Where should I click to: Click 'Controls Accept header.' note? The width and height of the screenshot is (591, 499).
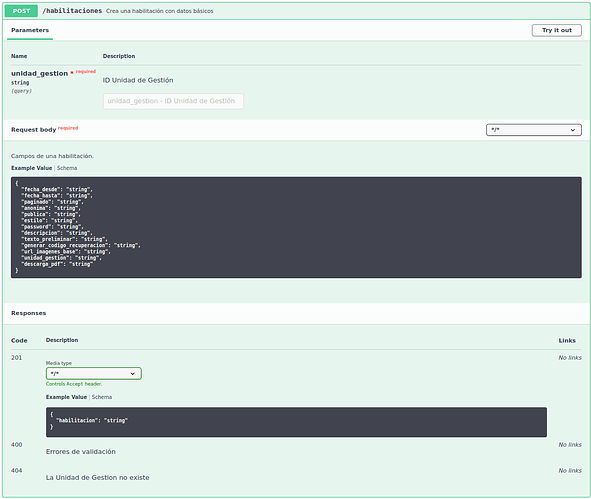pos(74,384)
